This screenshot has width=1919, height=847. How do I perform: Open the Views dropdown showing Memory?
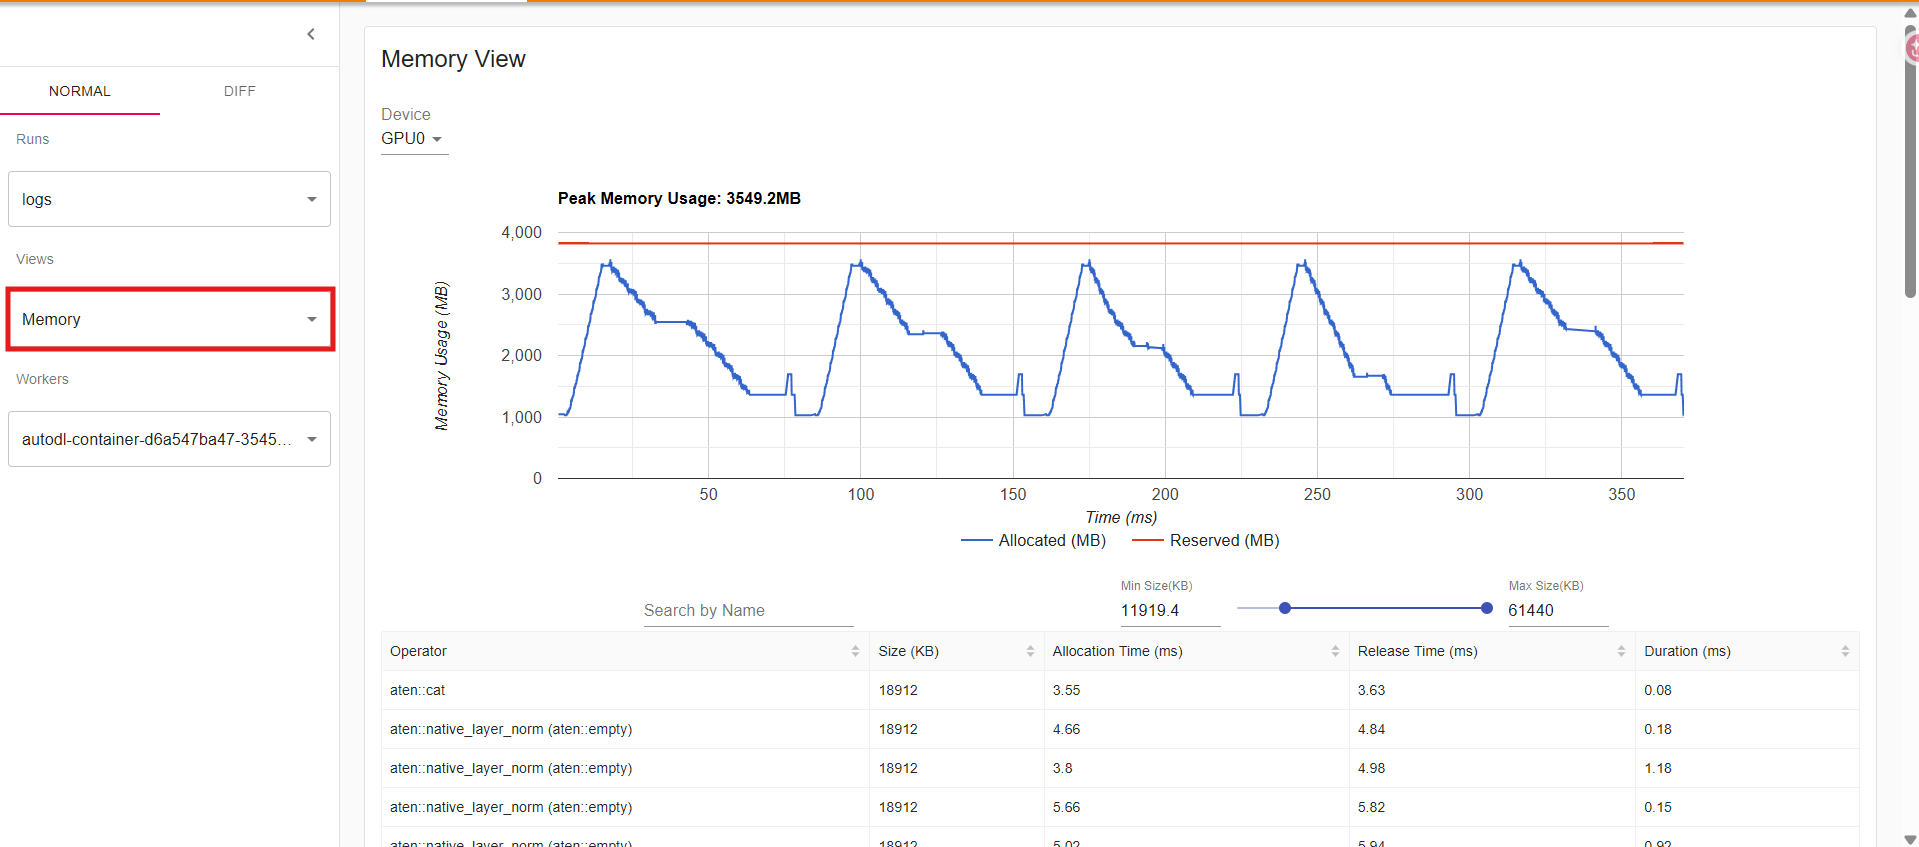169,319
